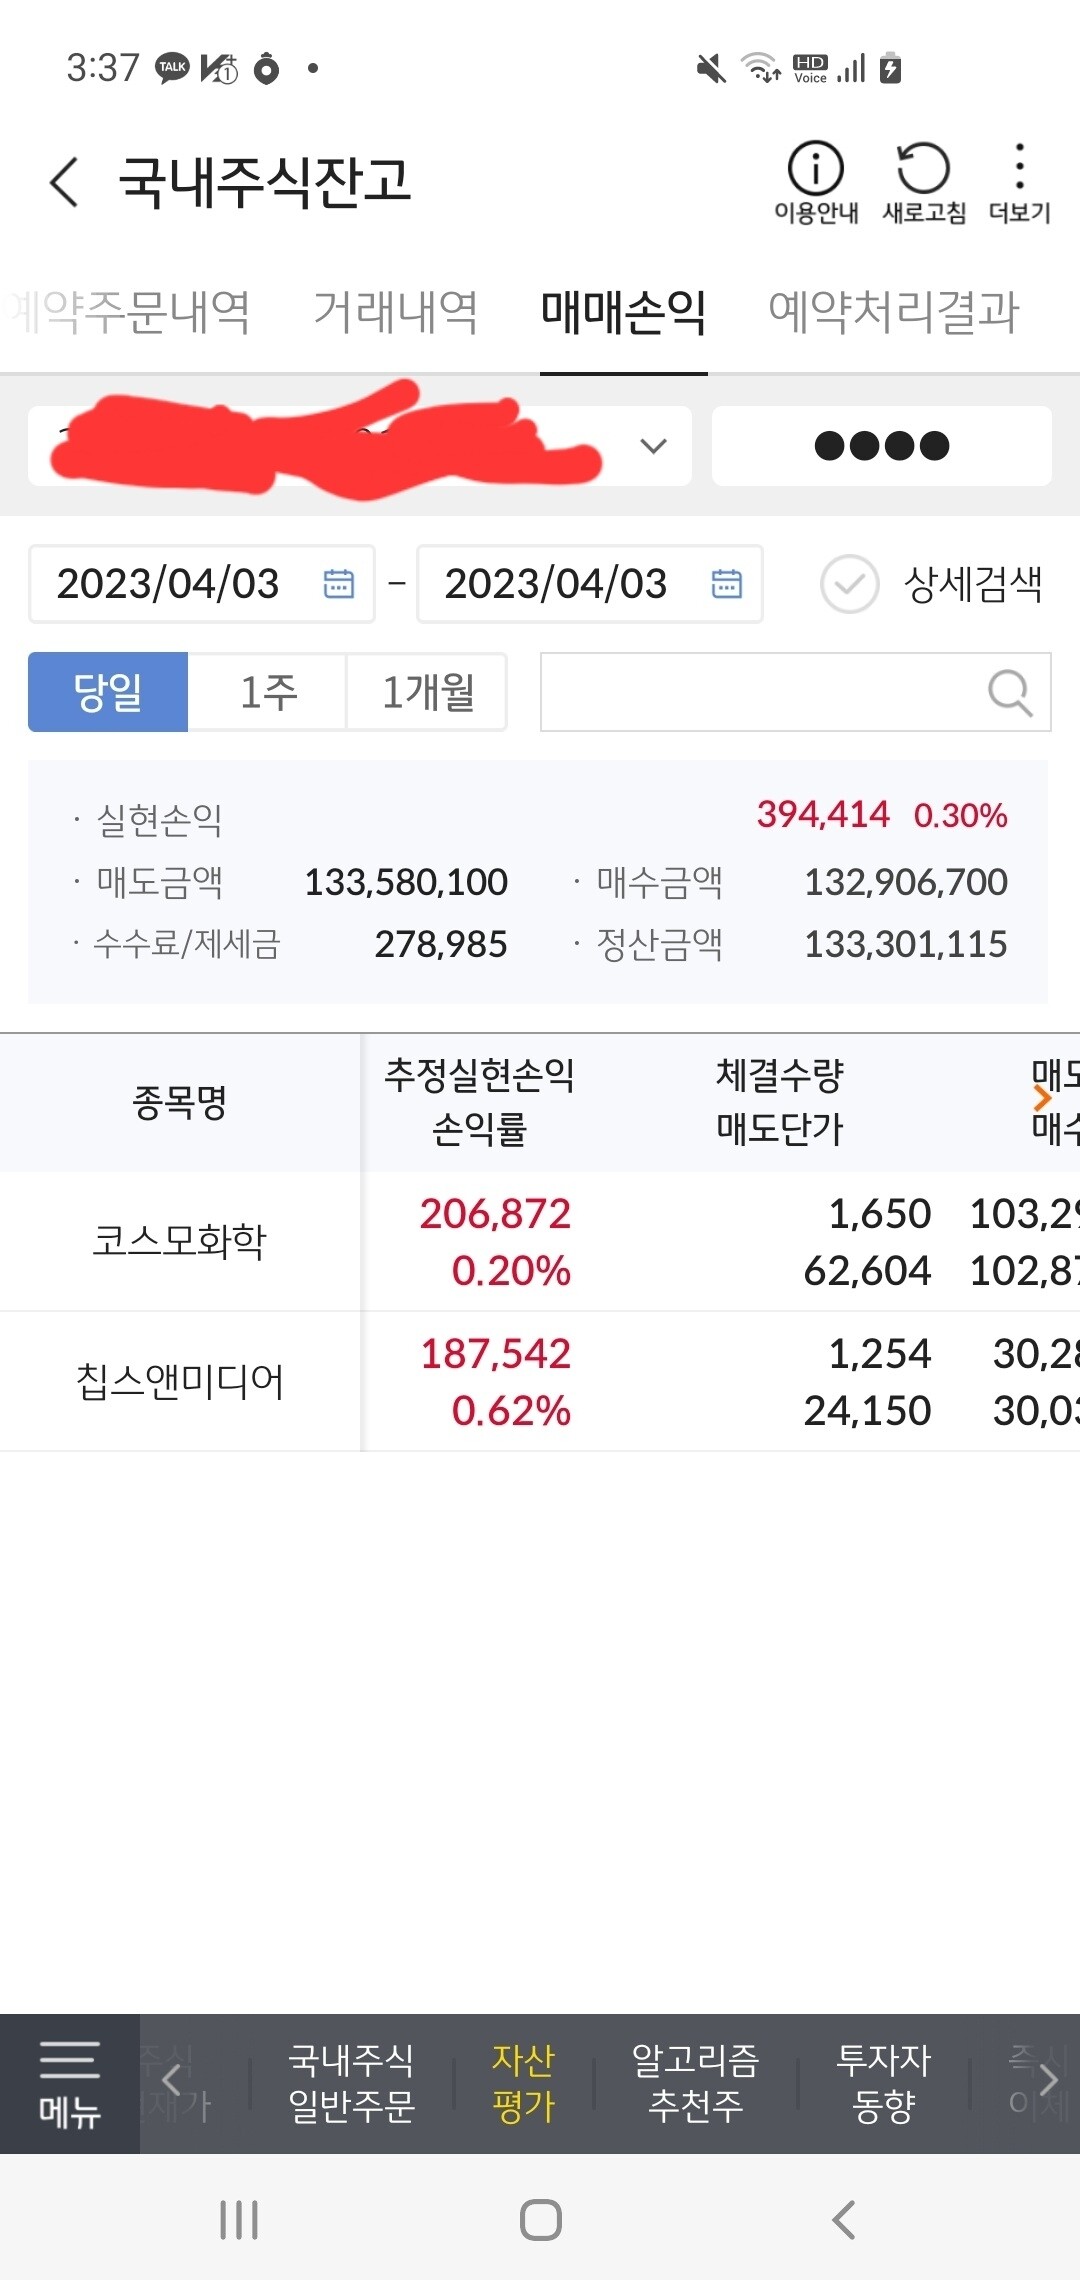
Task: Open the 이용안내 info guide
Action: [x=815, y=172]
